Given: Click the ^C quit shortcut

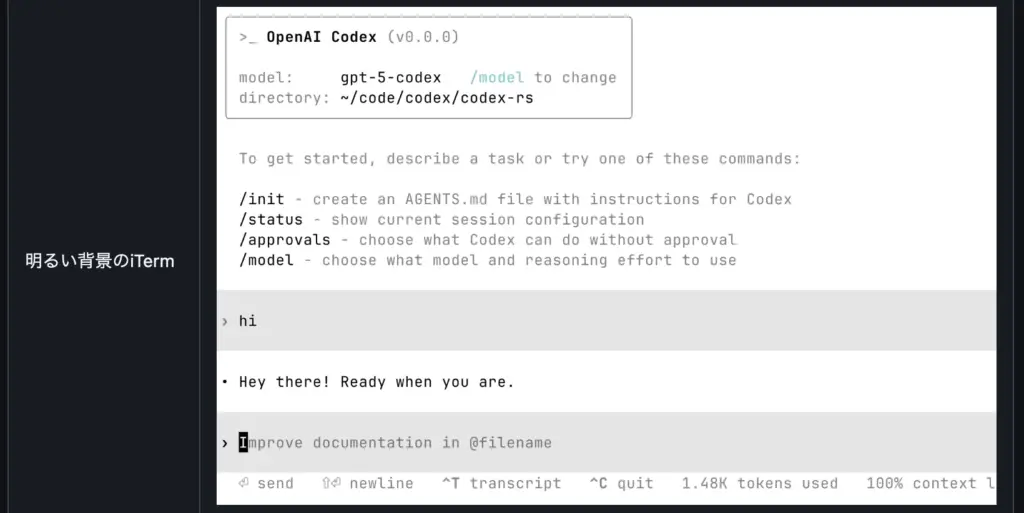Looking at the screenshot, I should click(621, 483).
